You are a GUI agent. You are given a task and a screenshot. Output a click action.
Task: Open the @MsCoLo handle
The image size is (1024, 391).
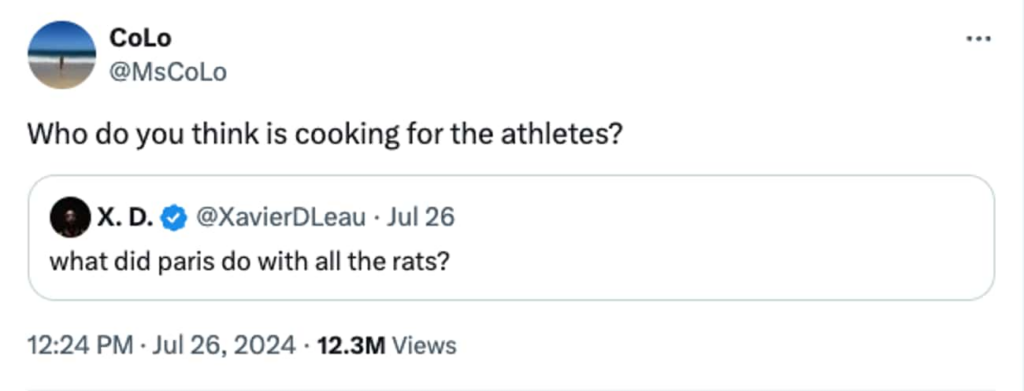[168, 72]
